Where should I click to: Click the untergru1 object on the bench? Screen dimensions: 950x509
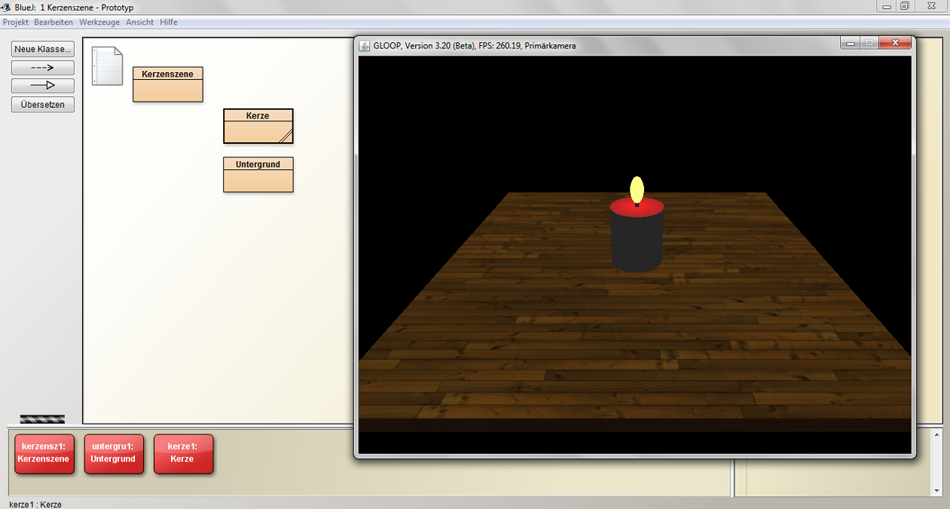pos(113,453)
